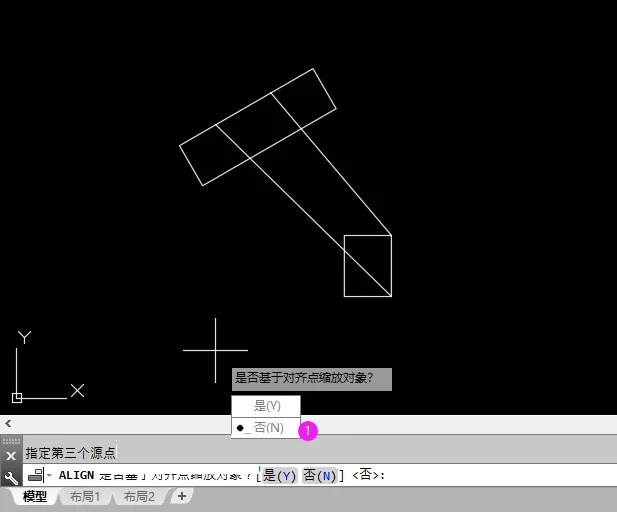Click the command line input after <否>:
Viewport: 617px width, 512px height.
click(500, 475)
